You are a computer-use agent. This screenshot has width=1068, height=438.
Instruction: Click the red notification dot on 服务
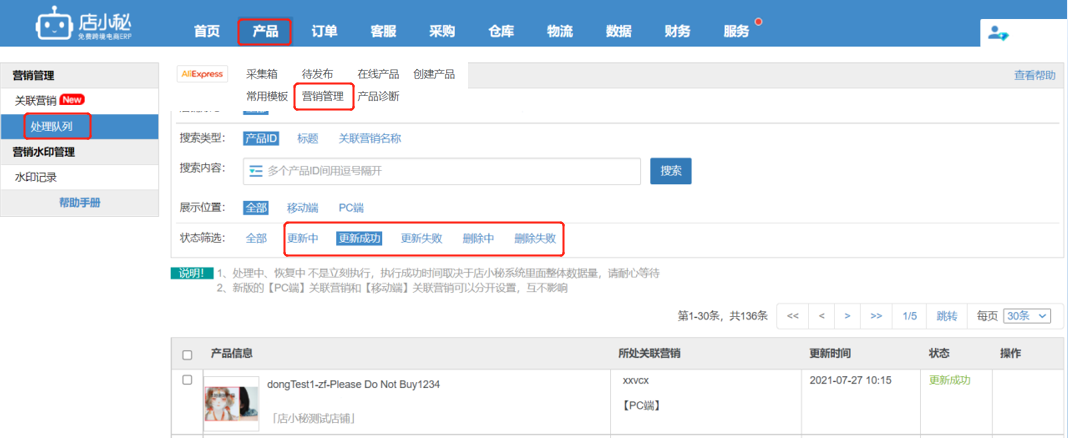758,22
